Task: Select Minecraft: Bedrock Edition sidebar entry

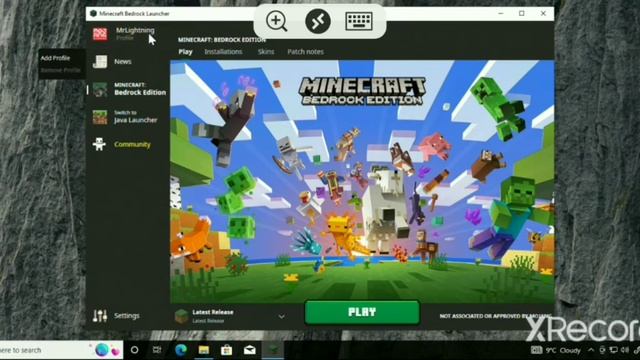Action: coord(140,89)
